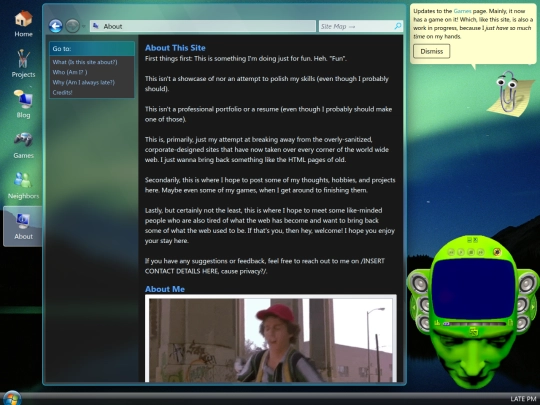Click the equalizer icon left of seek bar

[437, 323]
